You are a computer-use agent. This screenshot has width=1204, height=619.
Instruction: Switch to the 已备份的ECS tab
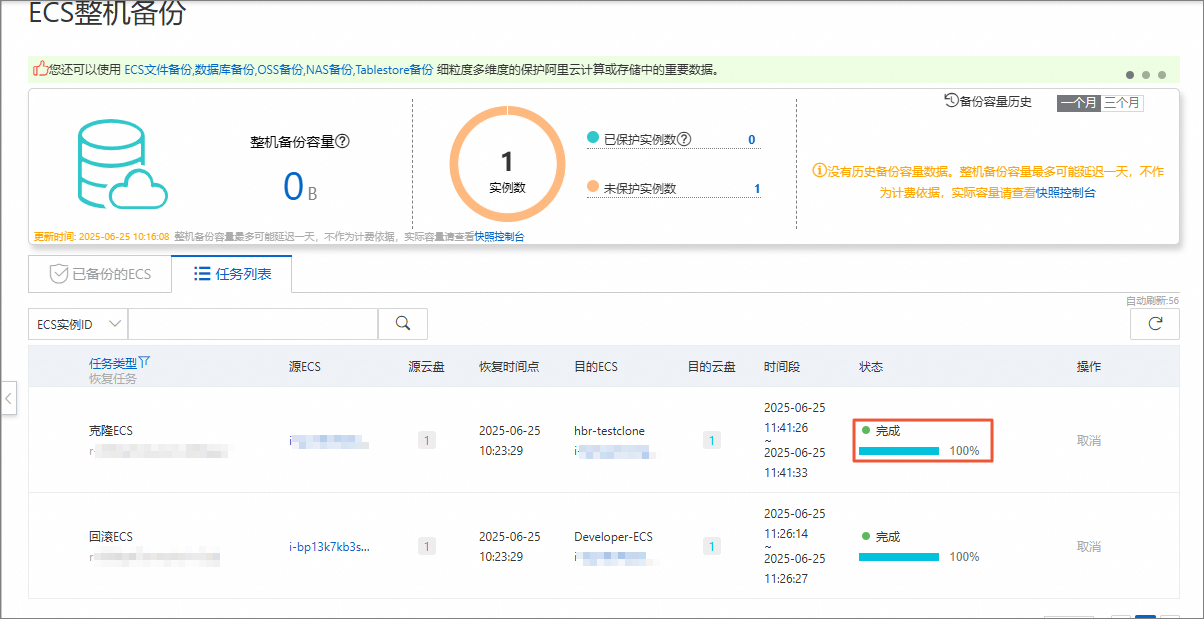pyautogui.click(x=100, y=273)
